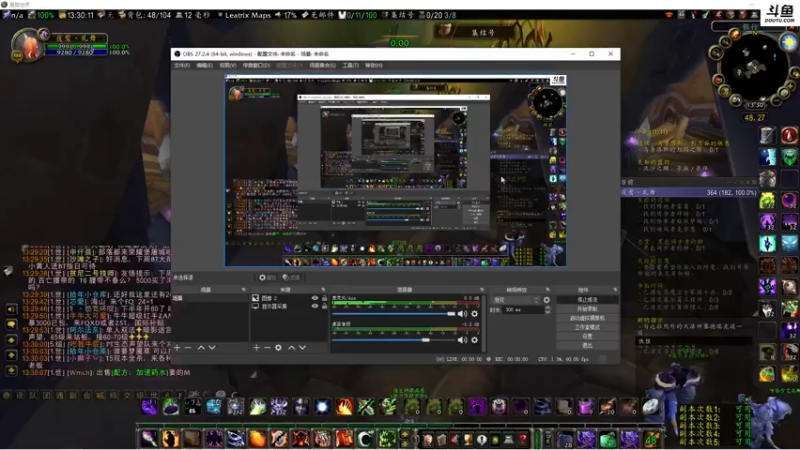The width and height of the screenshot is (800, 450).
Task: Click the 属性 gear button above the panels
Action: click(x=267, y=278)
